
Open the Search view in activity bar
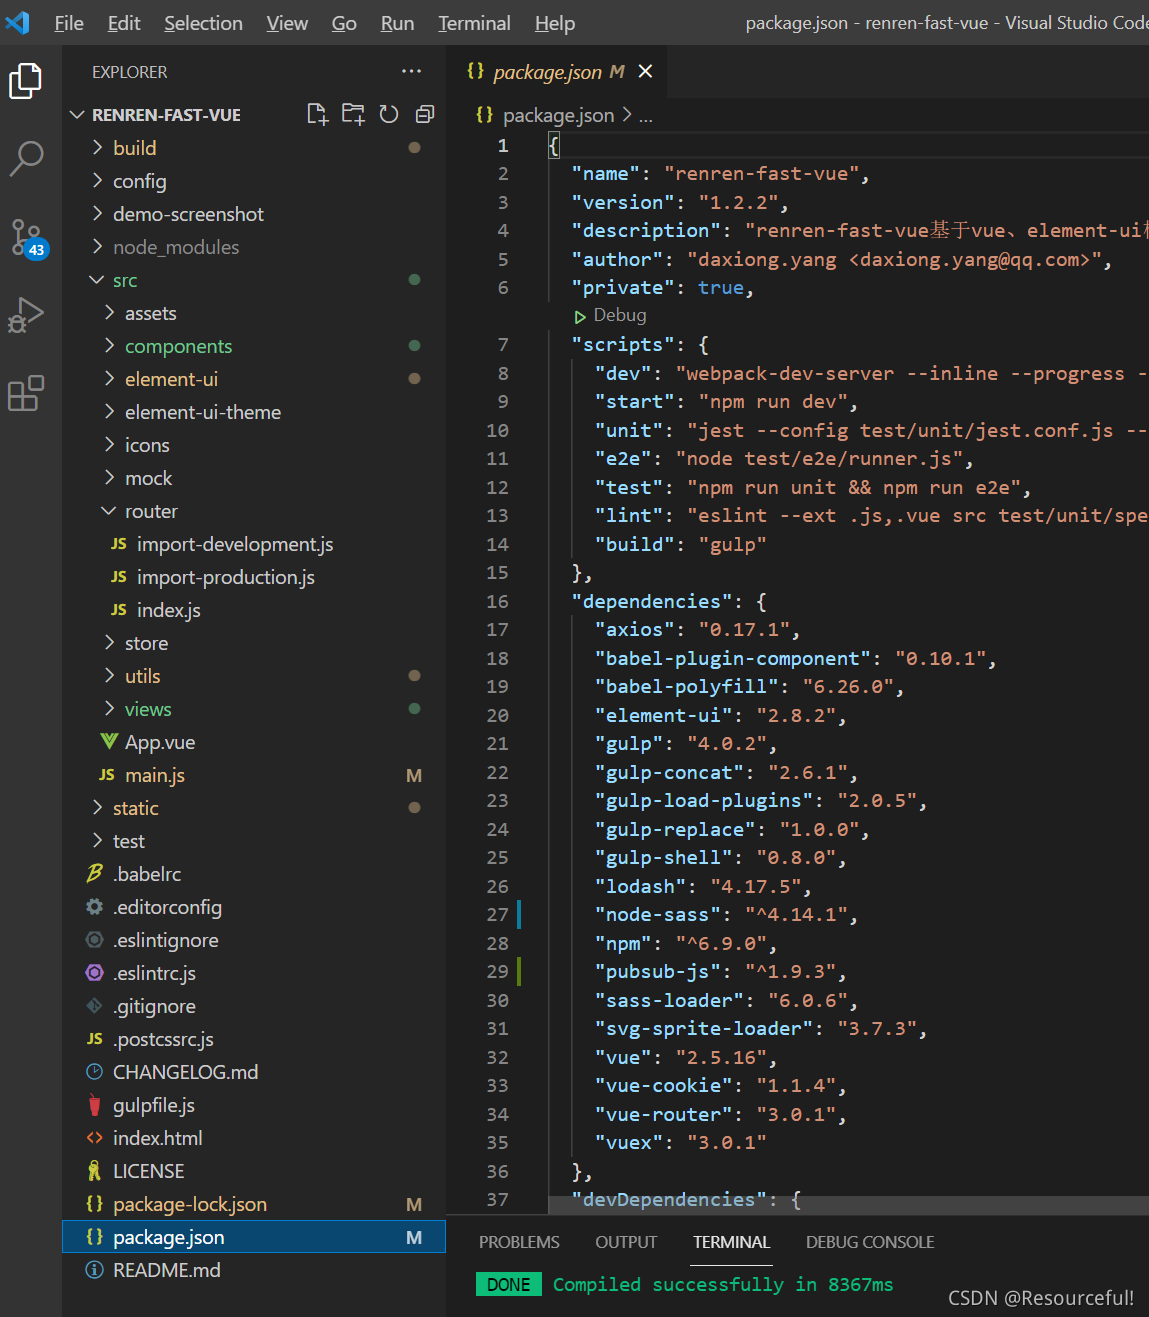point(27,158)
